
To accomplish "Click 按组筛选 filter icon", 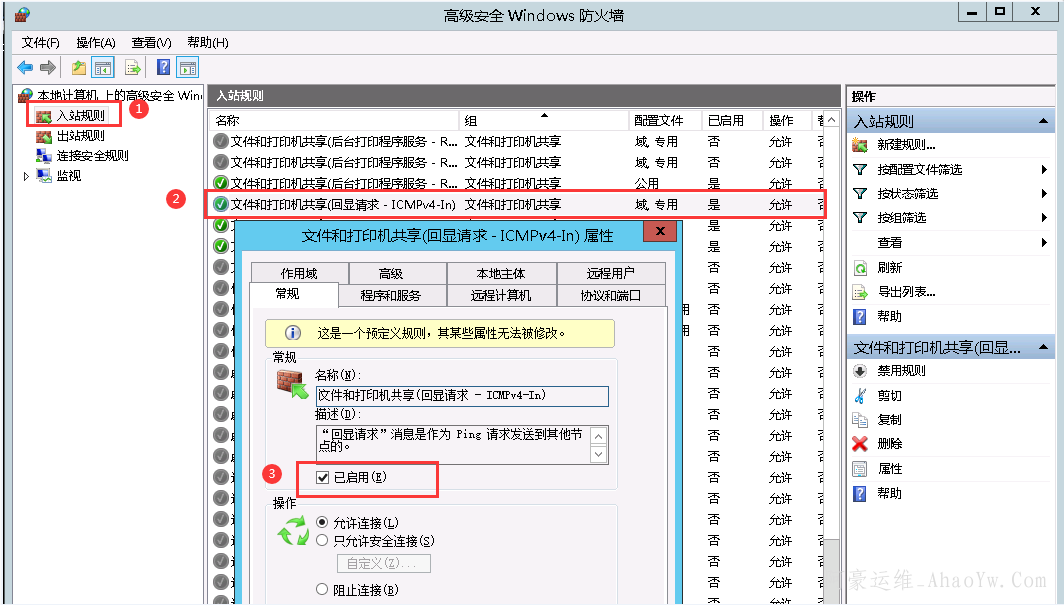I will pyautogui.click(x=860, y=218).
